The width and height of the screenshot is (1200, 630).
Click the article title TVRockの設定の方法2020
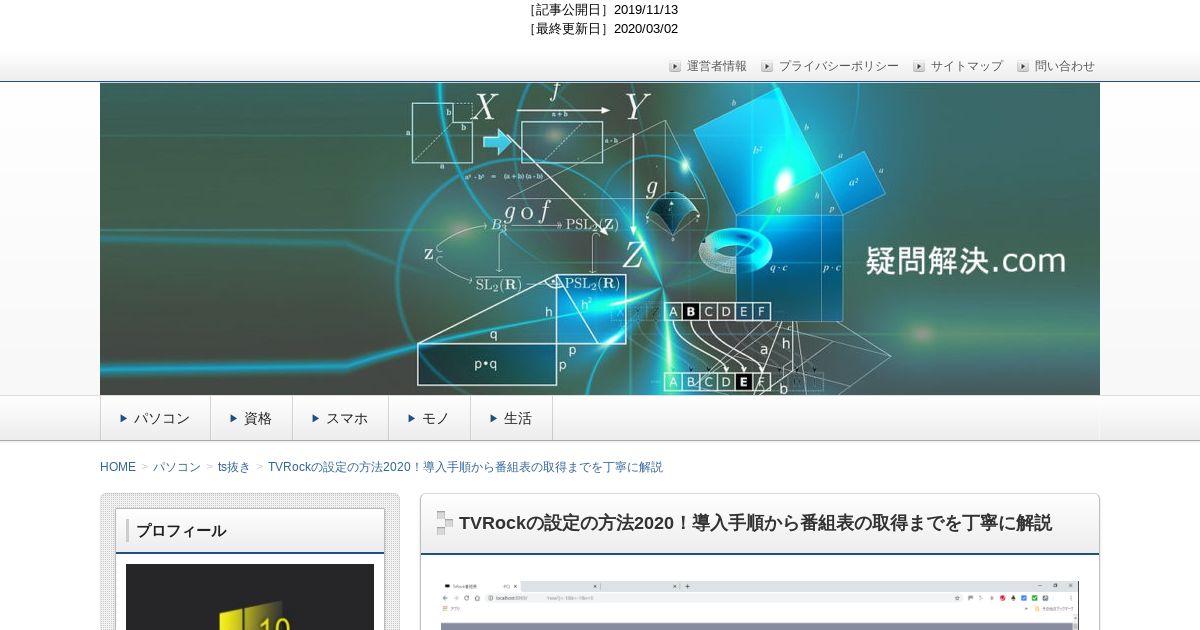tap(755, 523)
